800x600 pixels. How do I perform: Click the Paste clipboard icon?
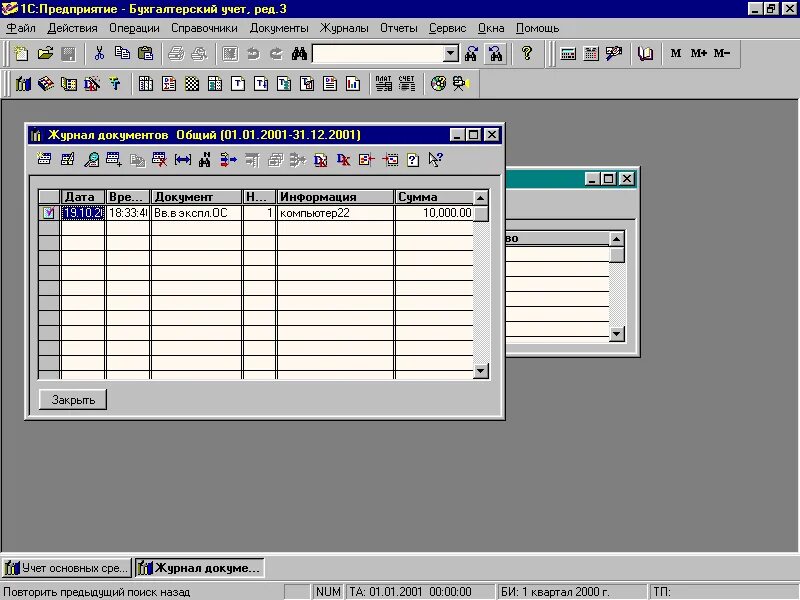click(145, 54)
